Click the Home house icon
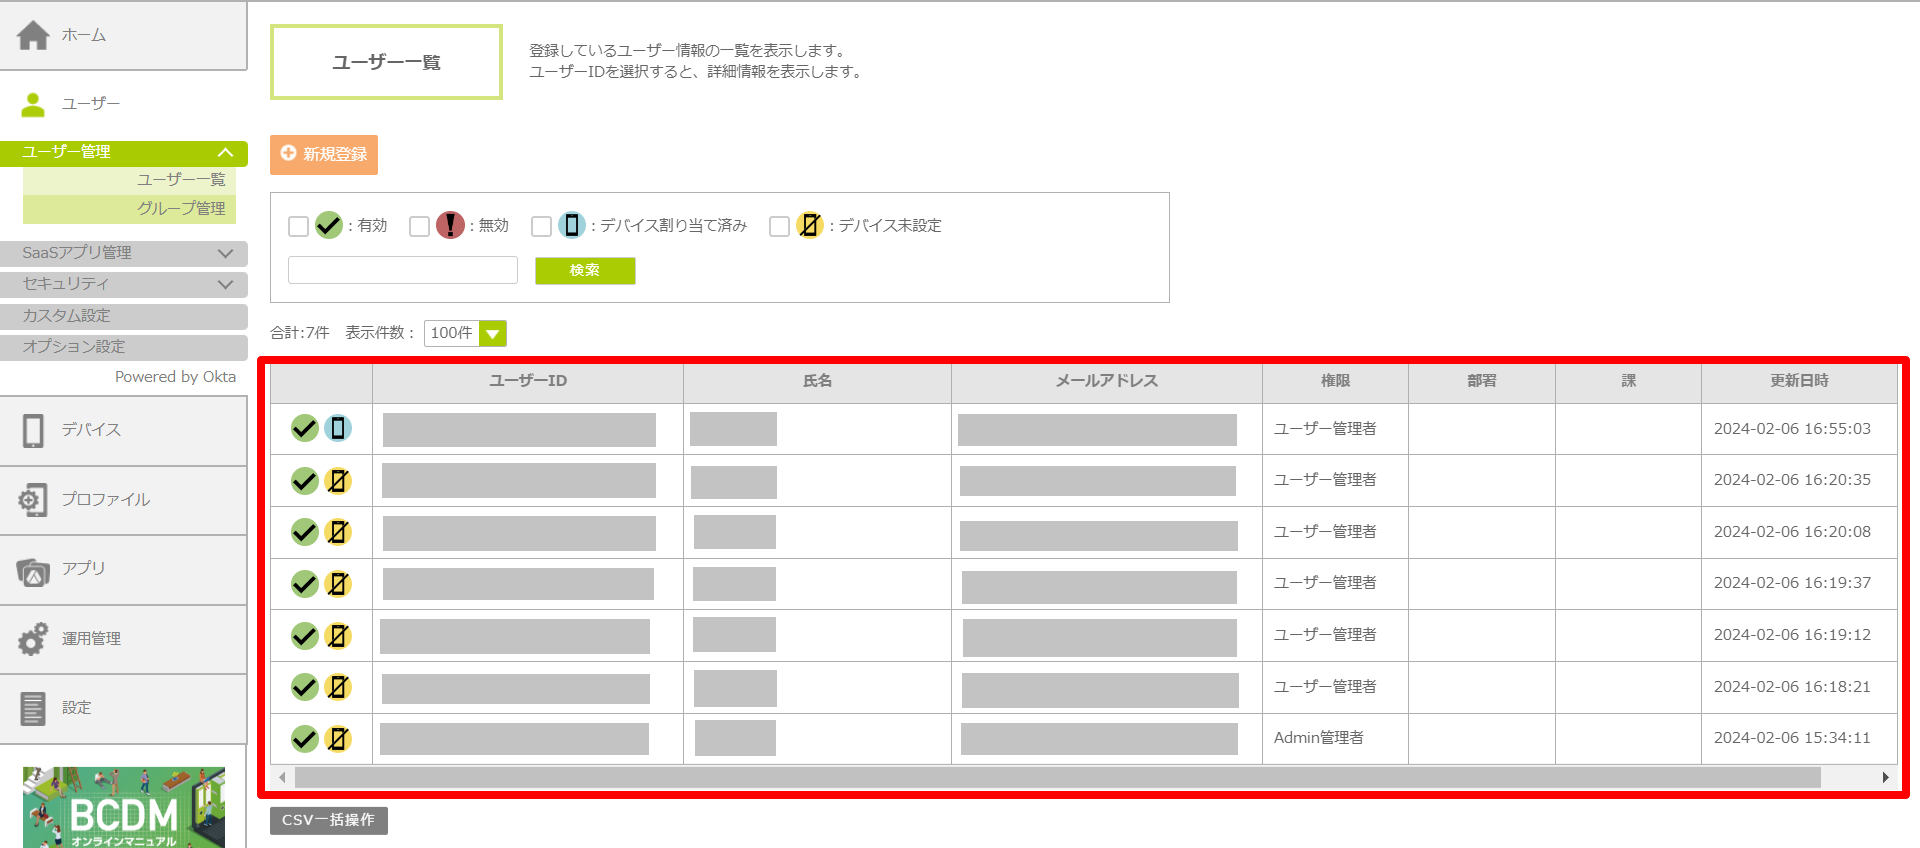This screenshot has height=848, width=1920. 33,35
